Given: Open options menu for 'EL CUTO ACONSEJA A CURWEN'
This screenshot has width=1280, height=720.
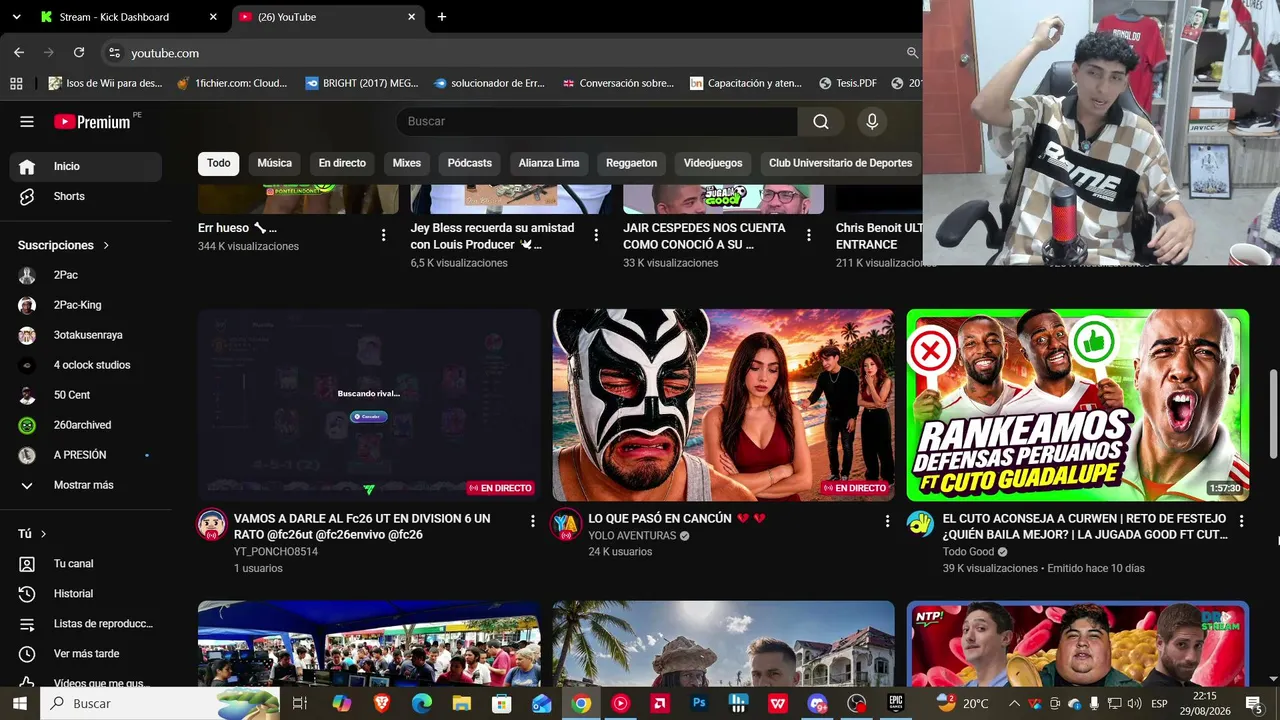Looking at the screenshot, I should (x=1241, y=521).
